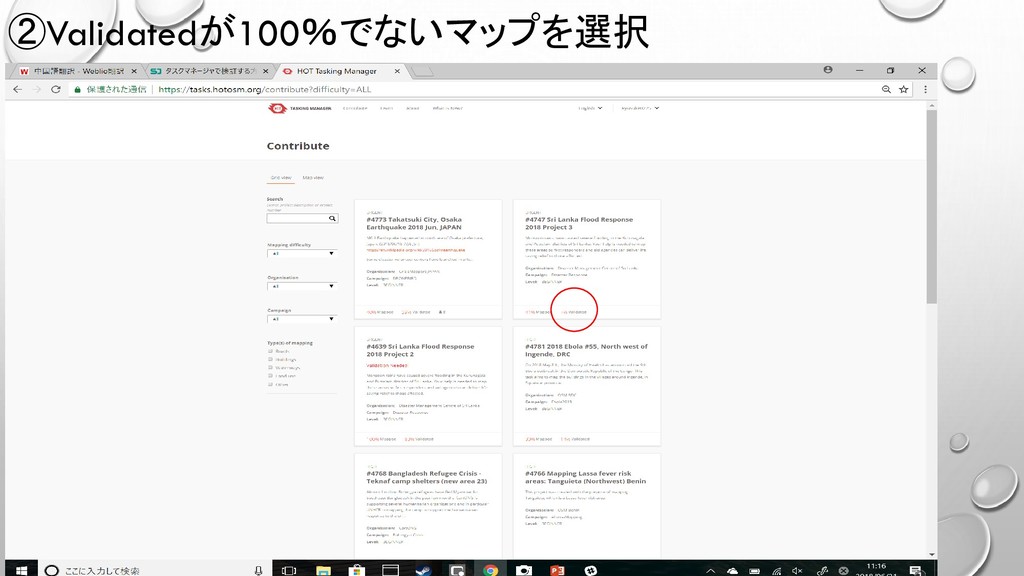
Task: Open the user account dropdown in header
Action: tap(640, 108)
